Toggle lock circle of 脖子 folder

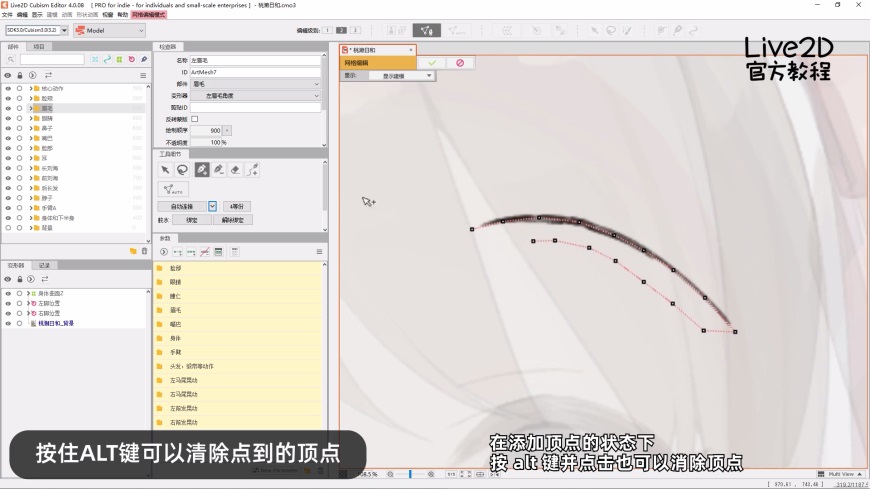tap(19, 198)
